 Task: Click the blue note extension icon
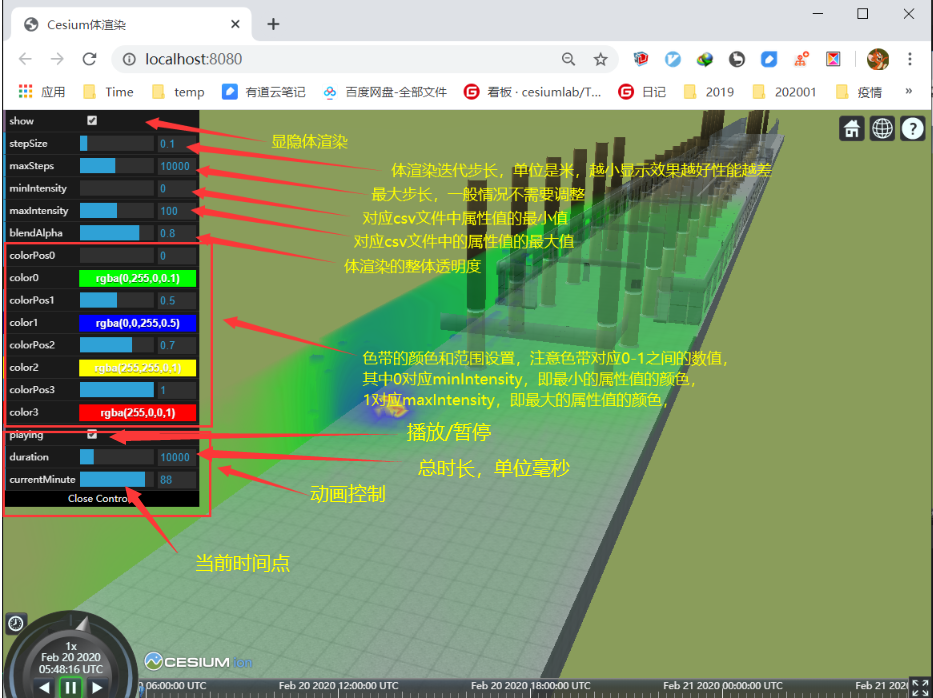[x=769, y=59]
